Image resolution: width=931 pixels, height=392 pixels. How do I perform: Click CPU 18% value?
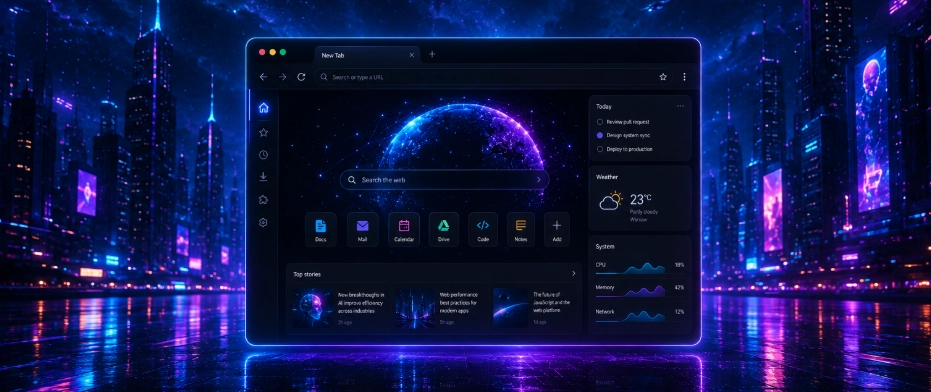click(679, 264)
